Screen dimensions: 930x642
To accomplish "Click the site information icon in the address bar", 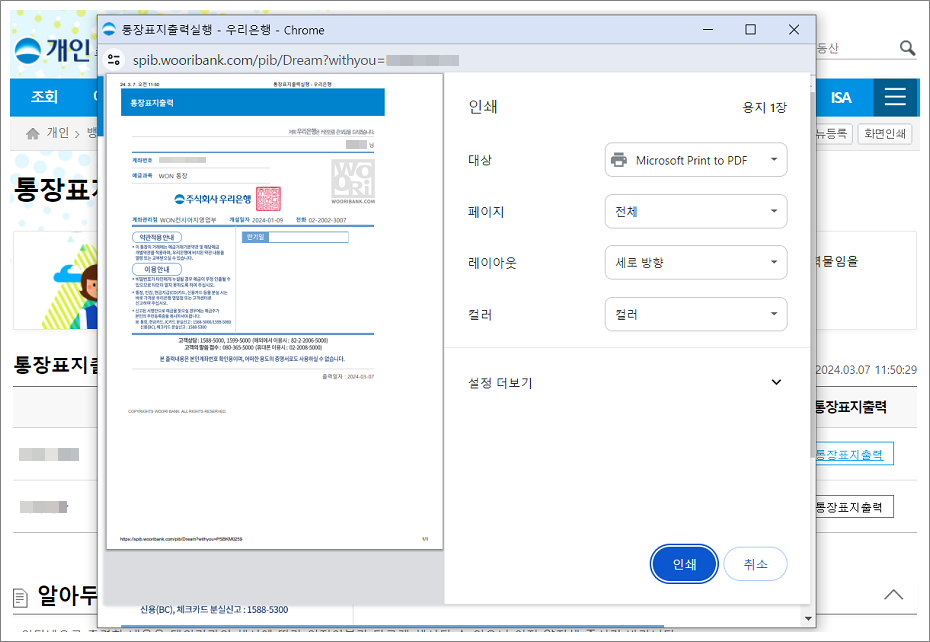I will click(x=114, y=60).
